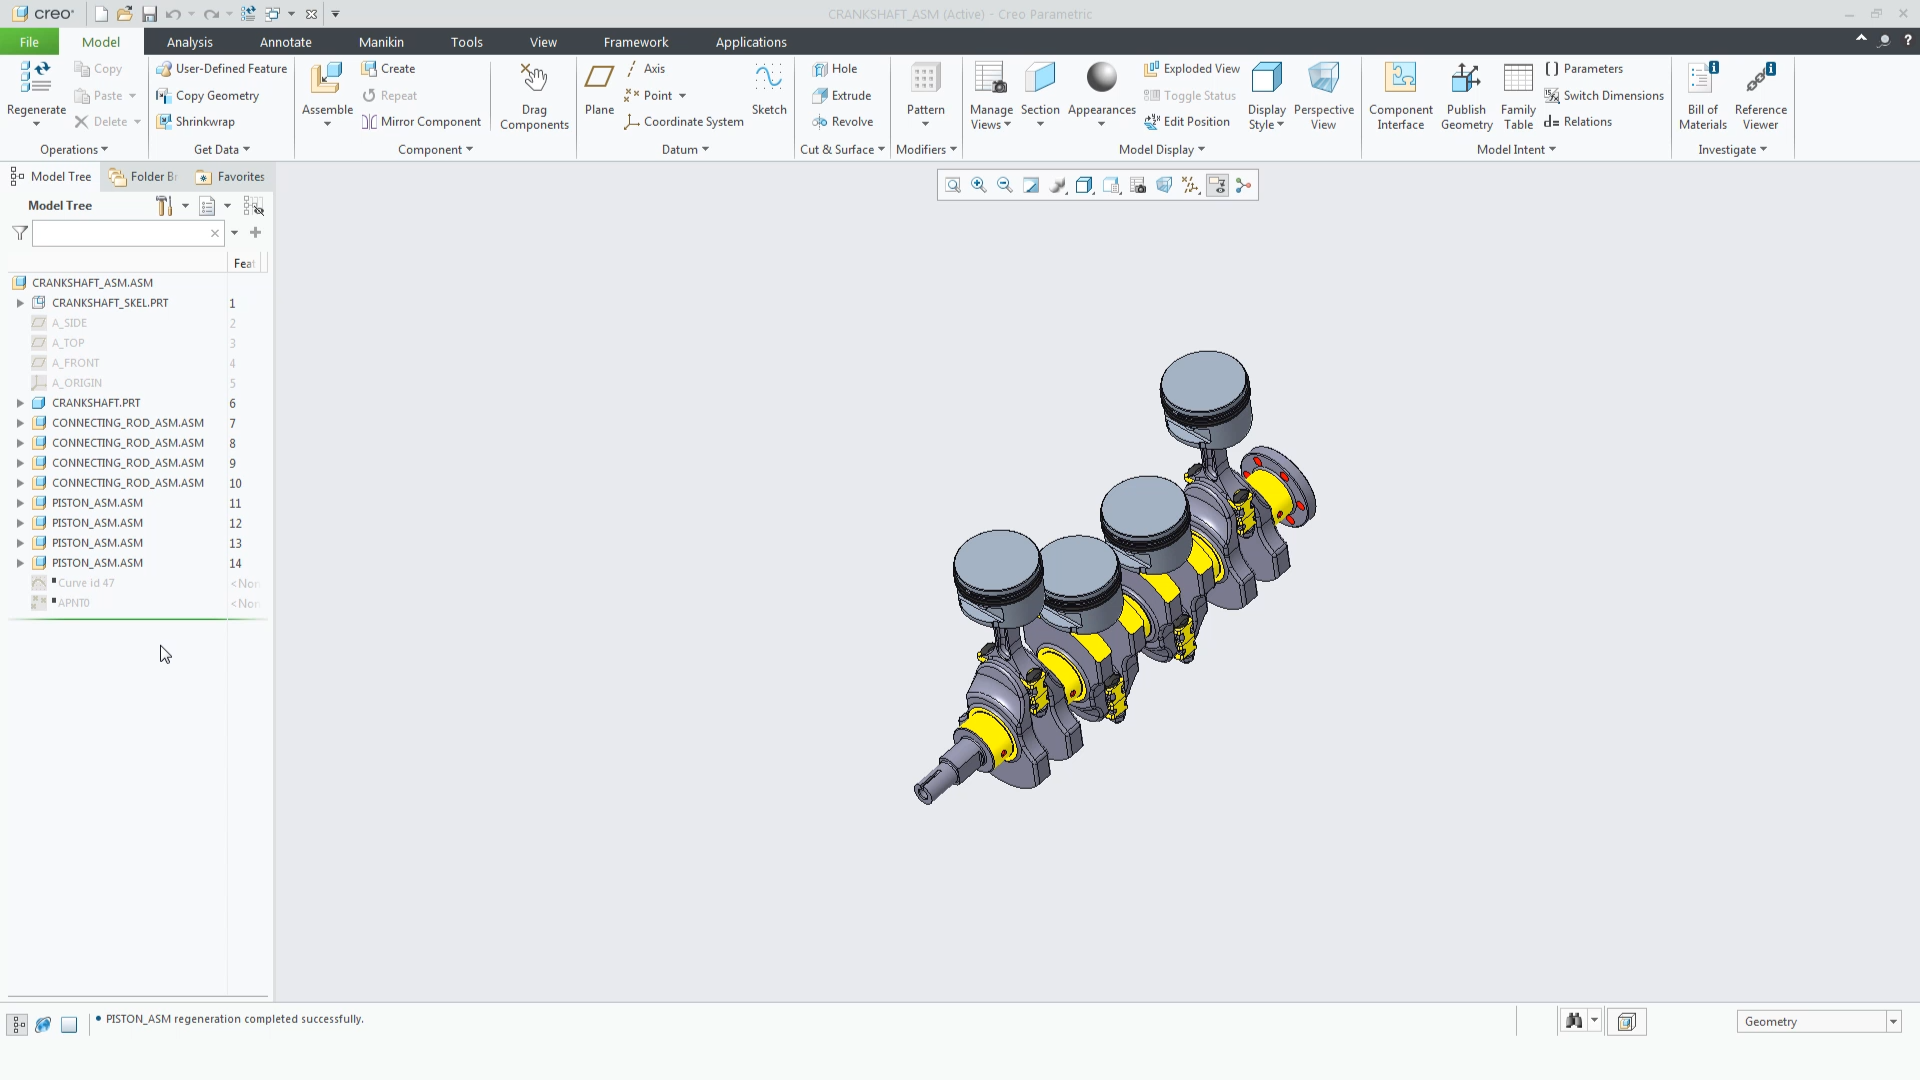Click the Repaint icon in graphics toolbar
The height and width of the screenshot is (1080, 1920).
click(x=1031, y=185)
